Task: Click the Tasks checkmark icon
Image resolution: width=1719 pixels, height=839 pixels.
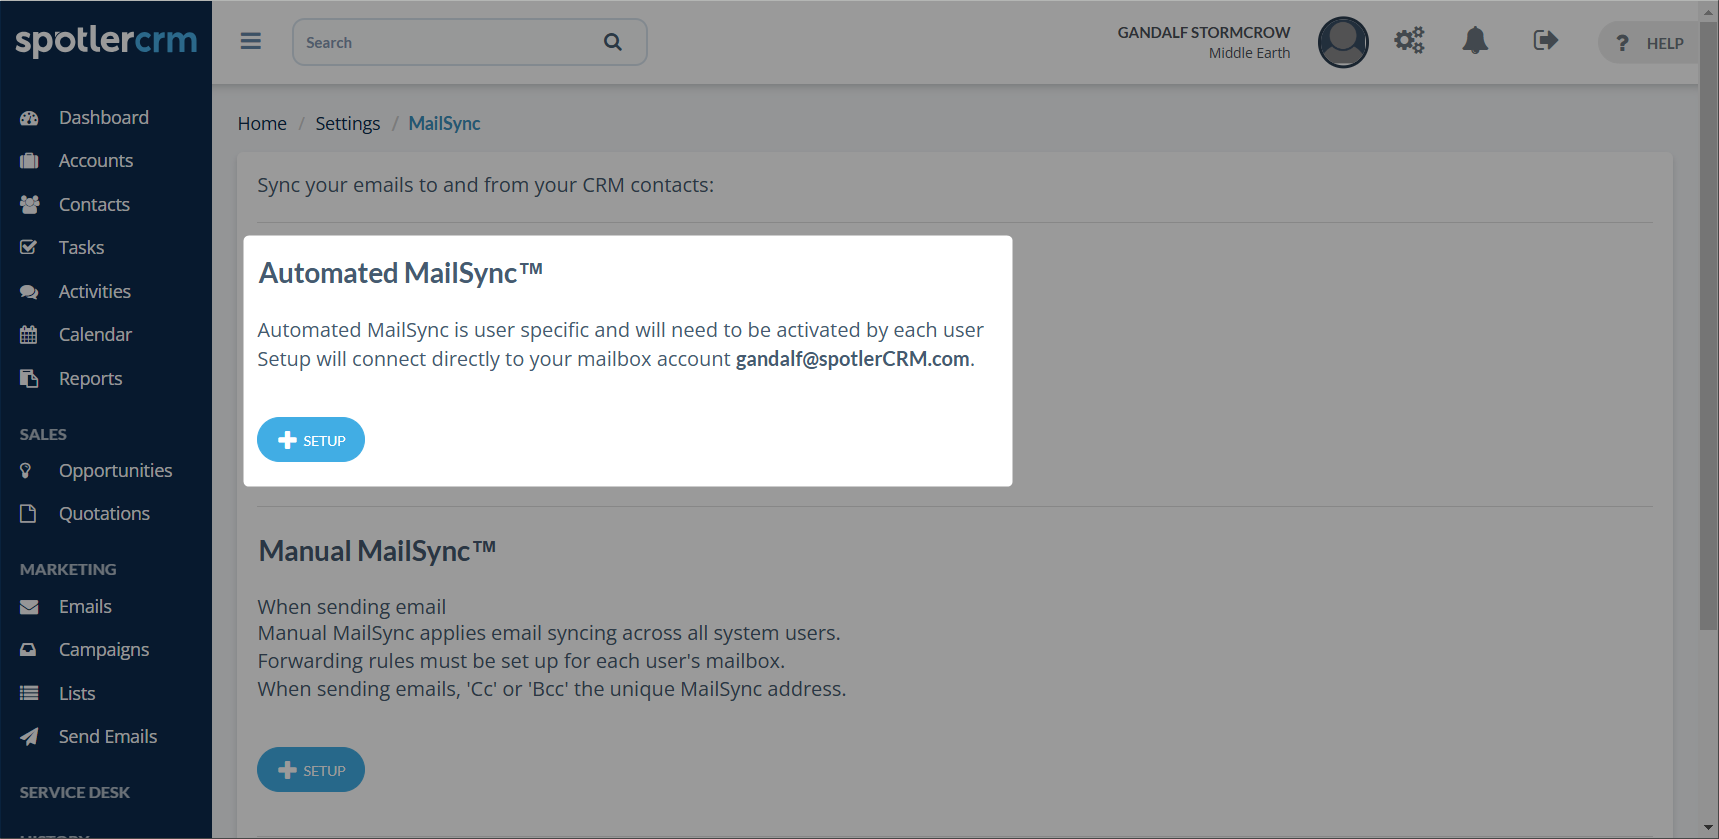Action: [x=29, y=247]
